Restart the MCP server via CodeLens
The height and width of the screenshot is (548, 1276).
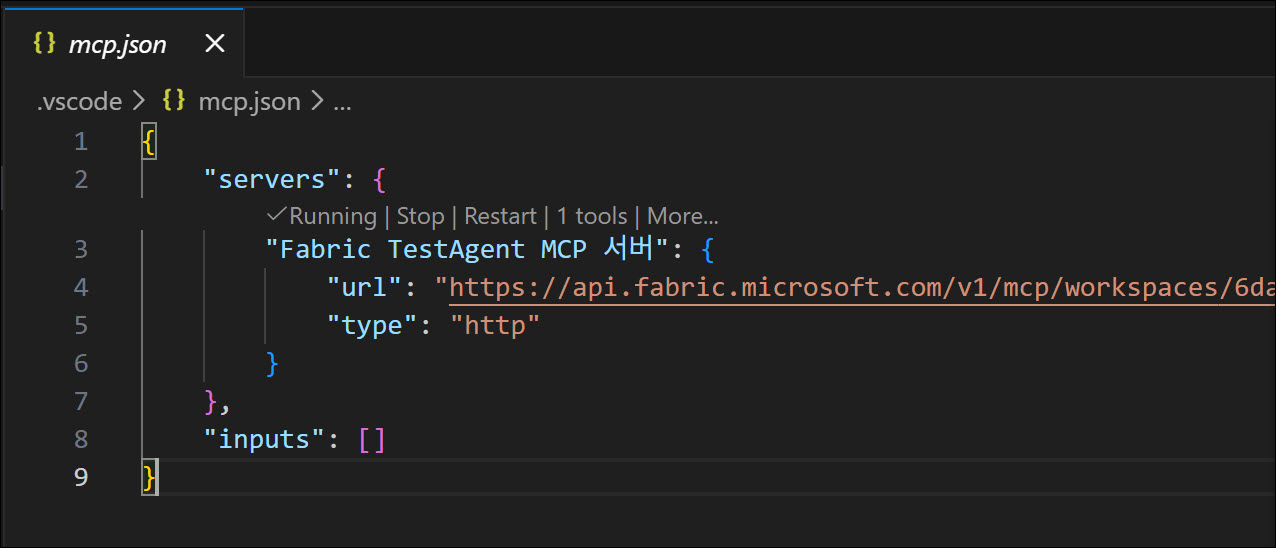point(500,216)
